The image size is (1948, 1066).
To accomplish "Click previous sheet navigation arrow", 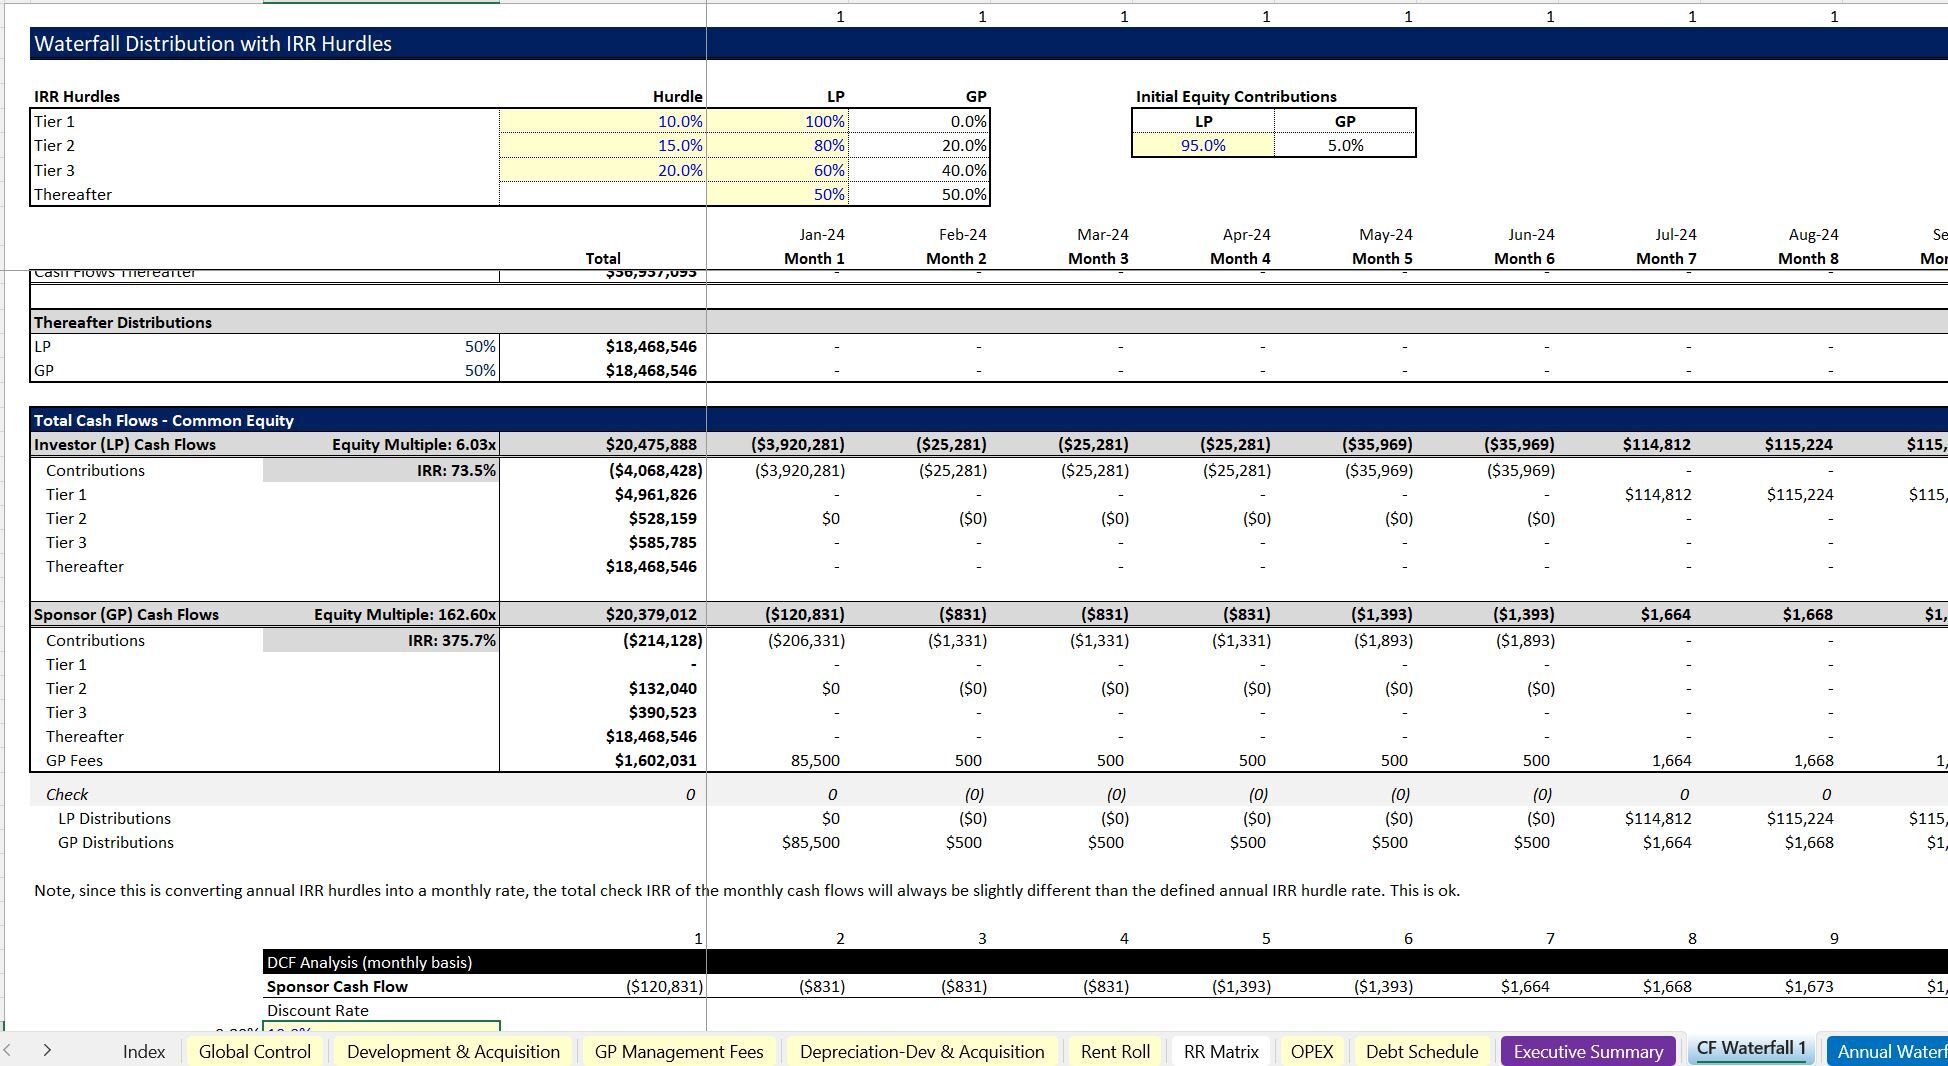I will click(x=9, y=1050).
